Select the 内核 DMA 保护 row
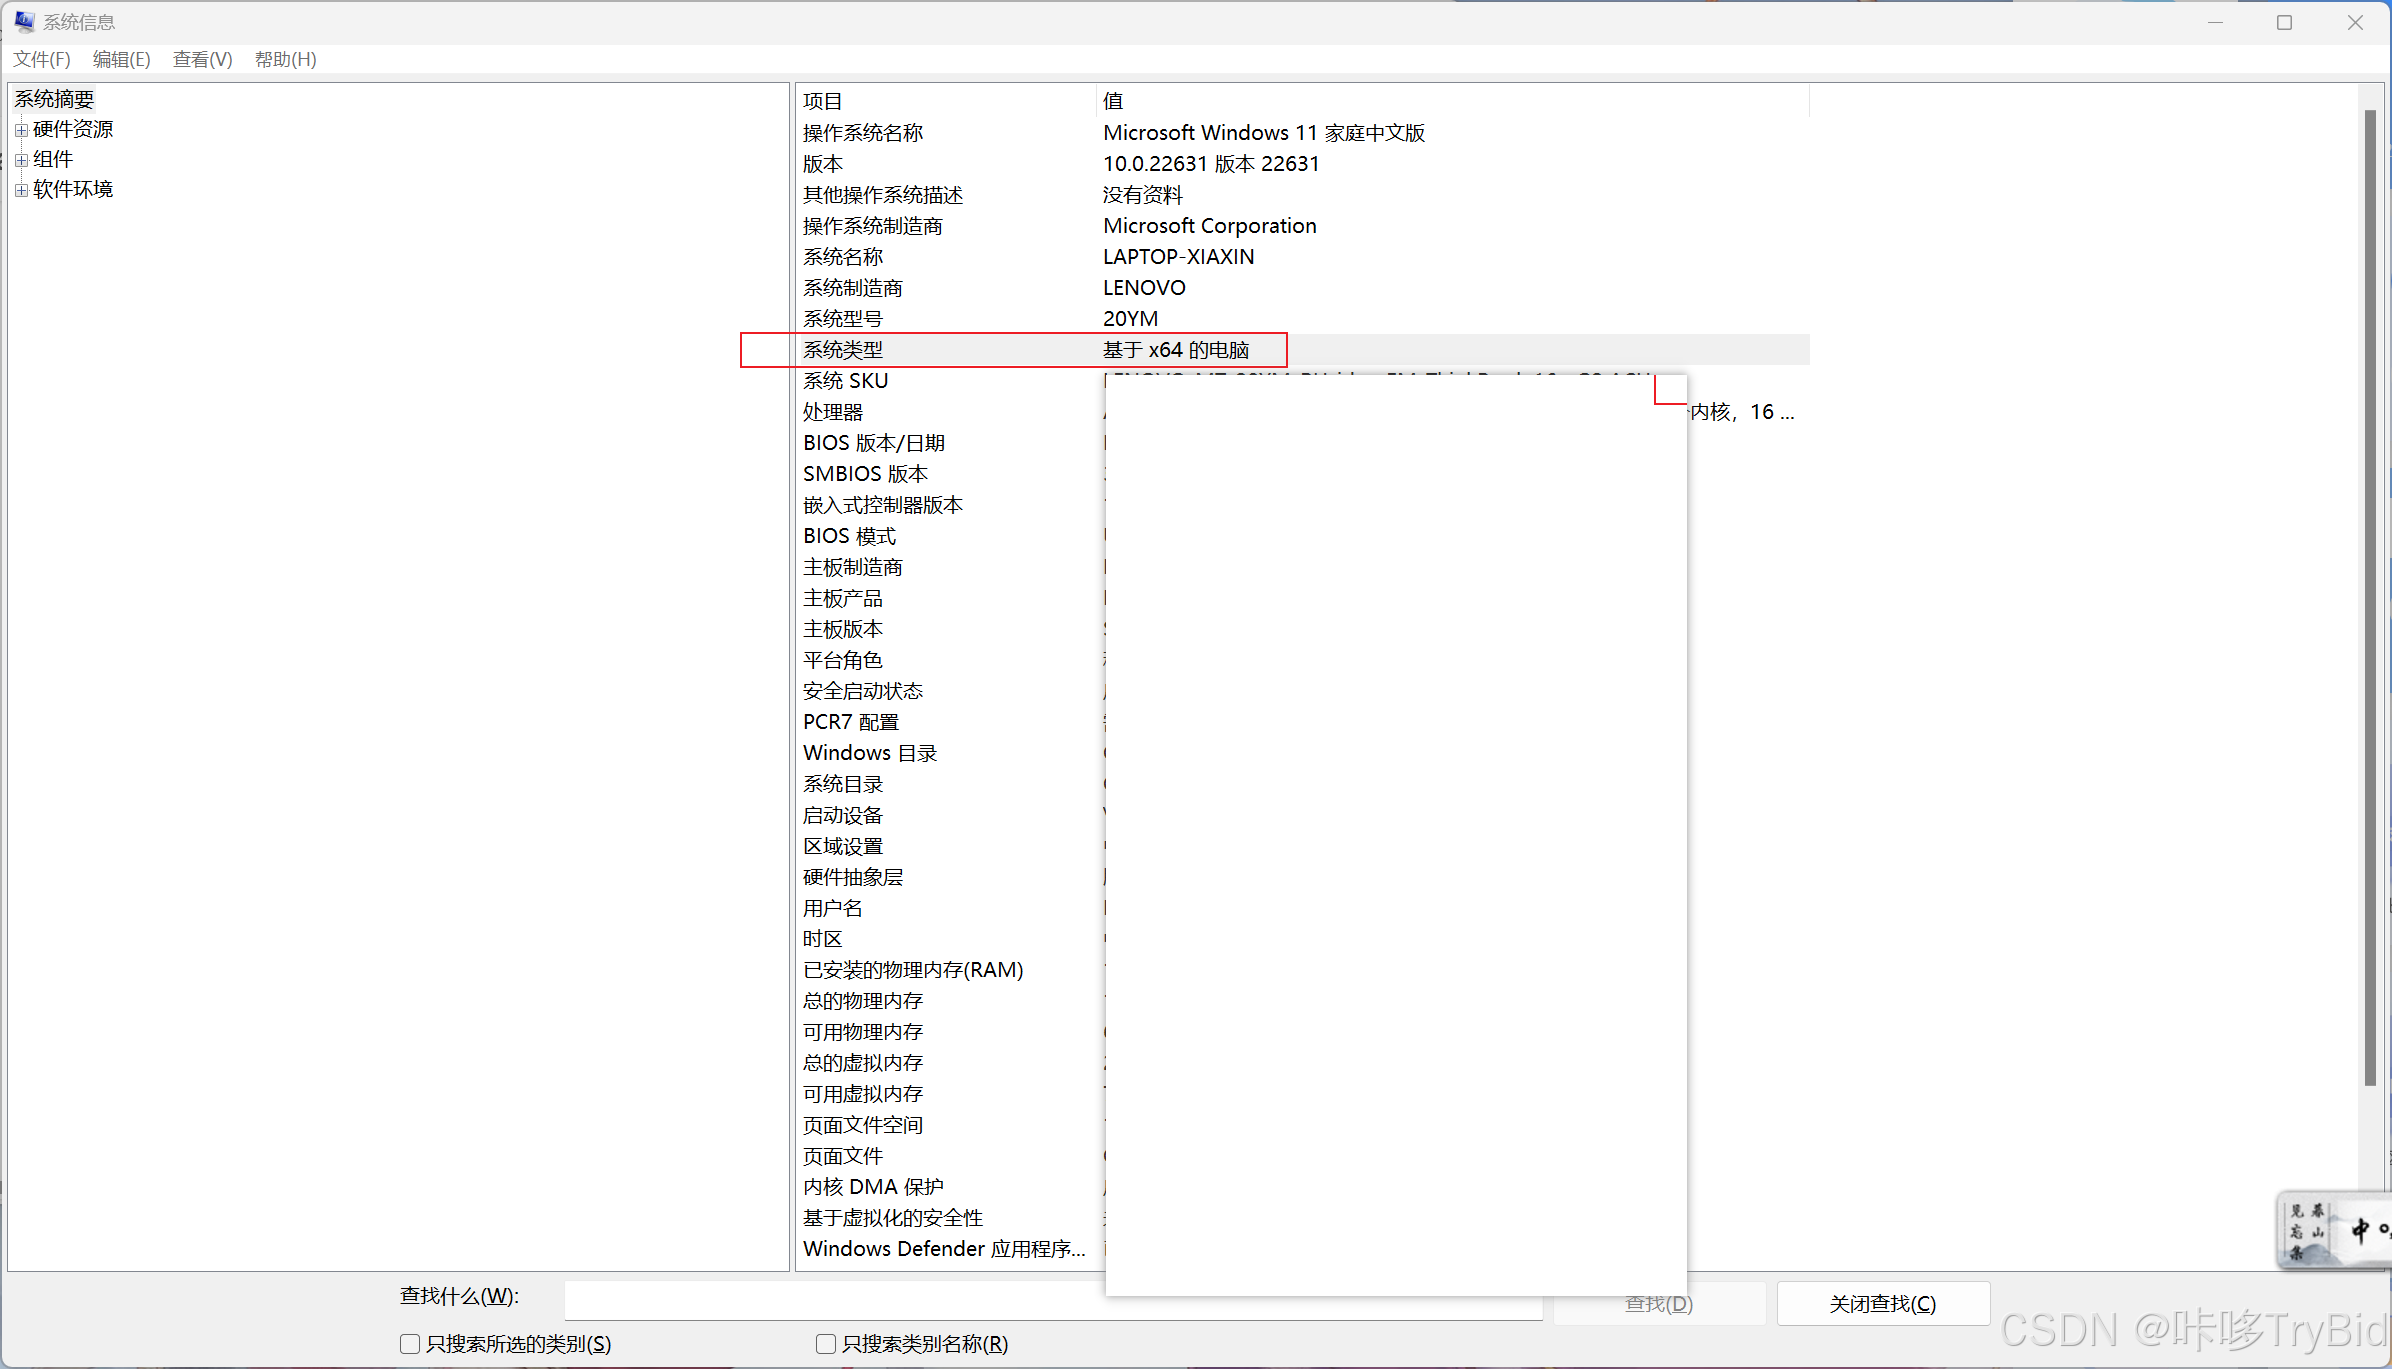2392x1369 pixels. (950, 1187)
